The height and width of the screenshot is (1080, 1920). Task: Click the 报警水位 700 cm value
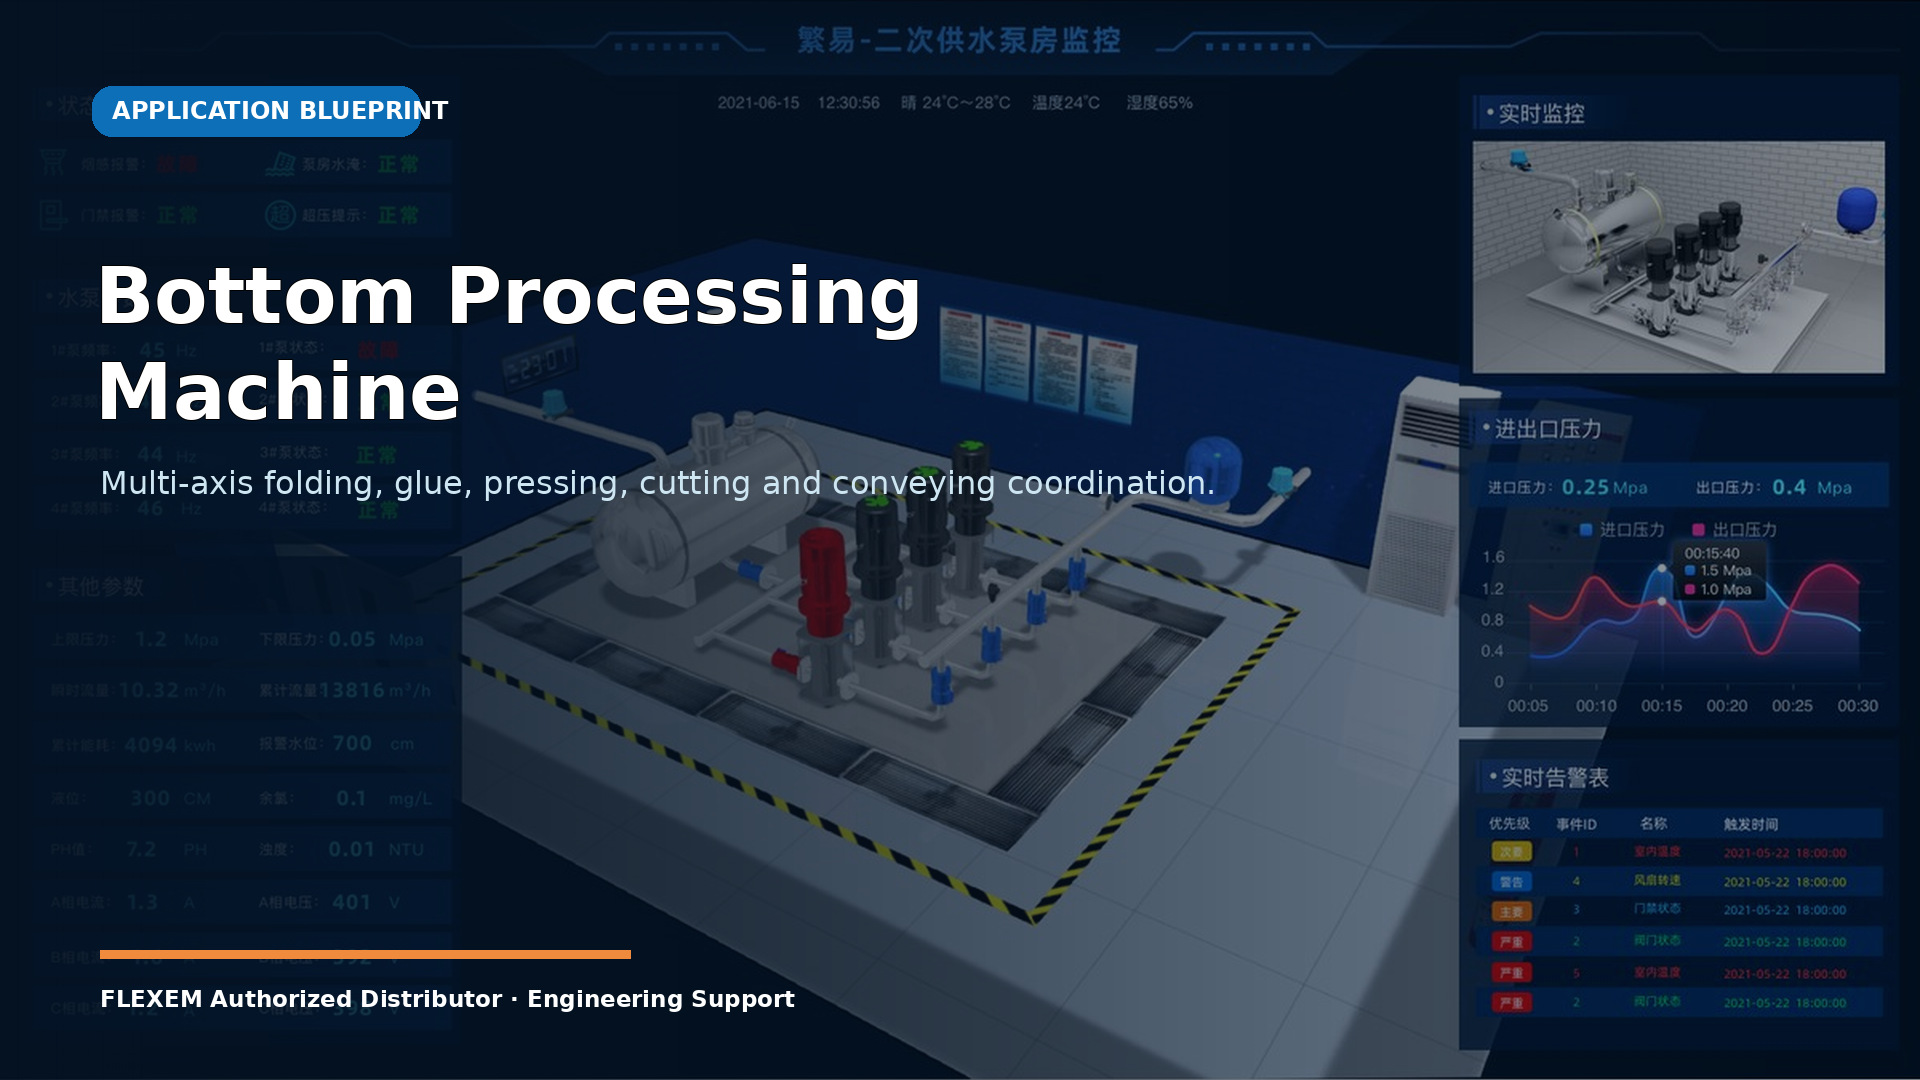click(x=373, y=744)
